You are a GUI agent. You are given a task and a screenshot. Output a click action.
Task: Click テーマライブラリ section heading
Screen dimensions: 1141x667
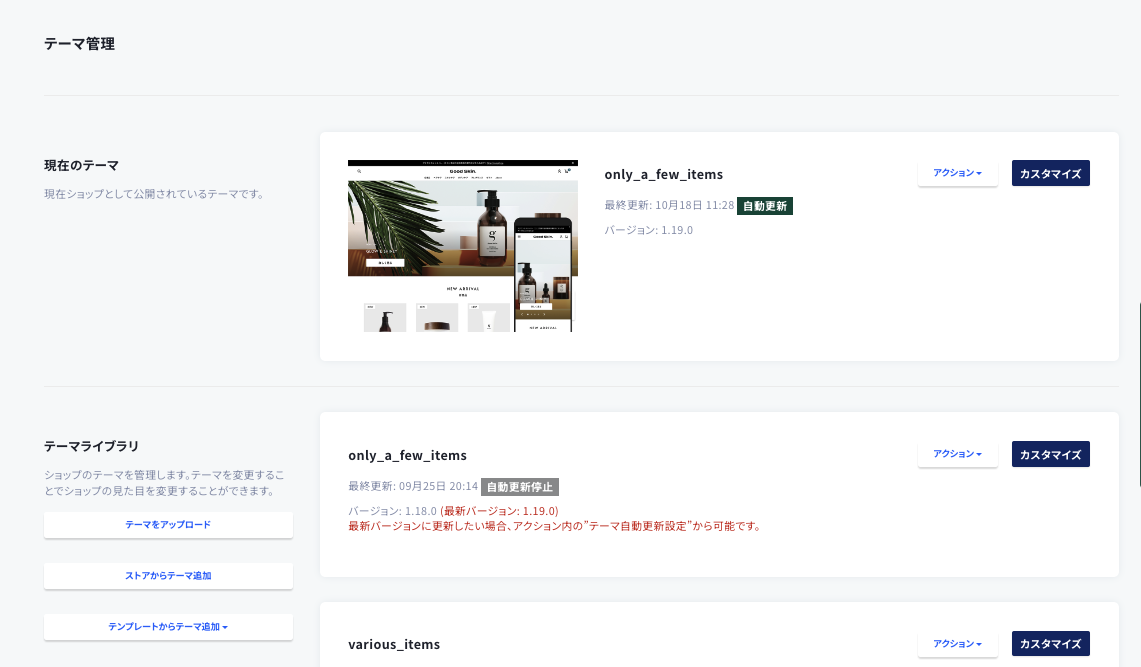click(x=91, y=446)
